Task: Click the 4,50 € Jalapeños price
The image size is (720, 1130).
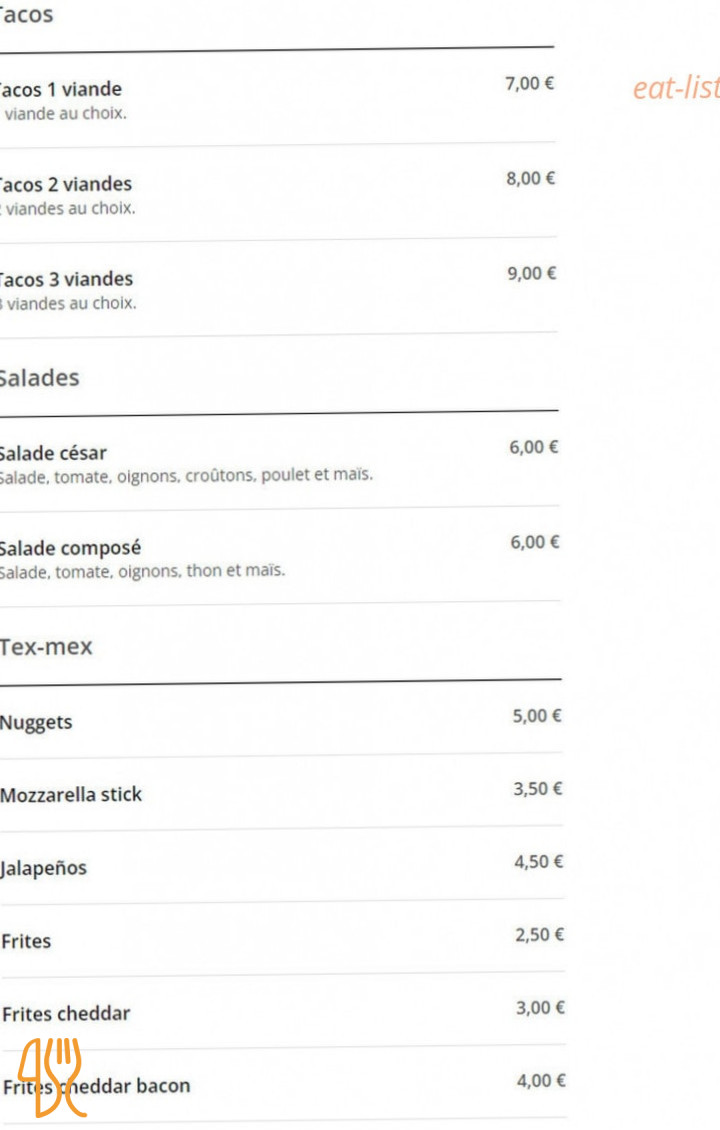Action: click(x=539, y=862)
